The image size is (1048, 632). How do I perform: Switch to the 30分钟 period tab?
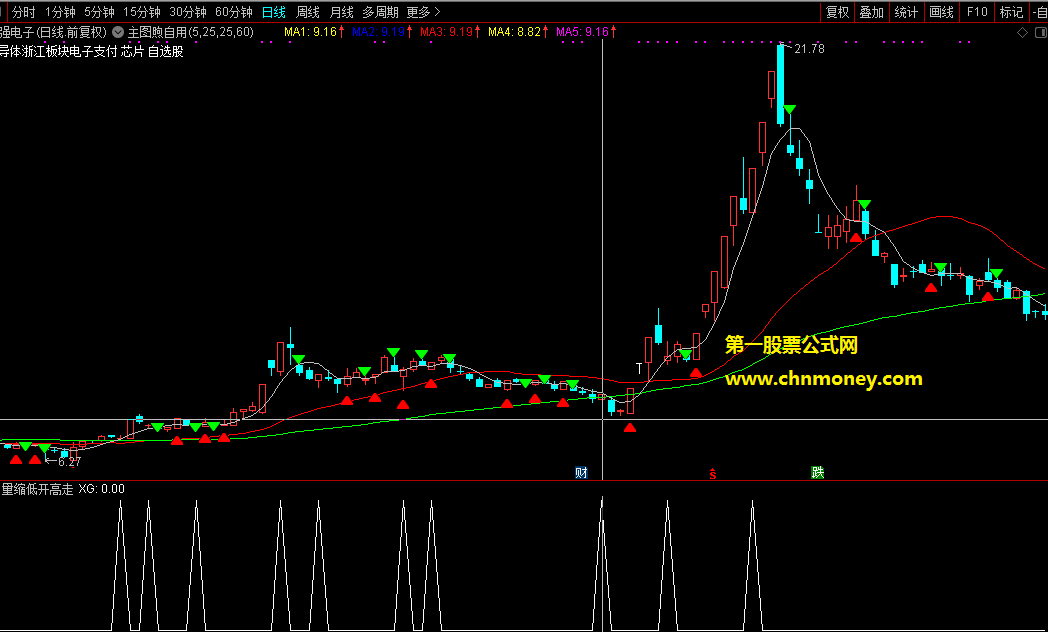[x=188, y=12]
